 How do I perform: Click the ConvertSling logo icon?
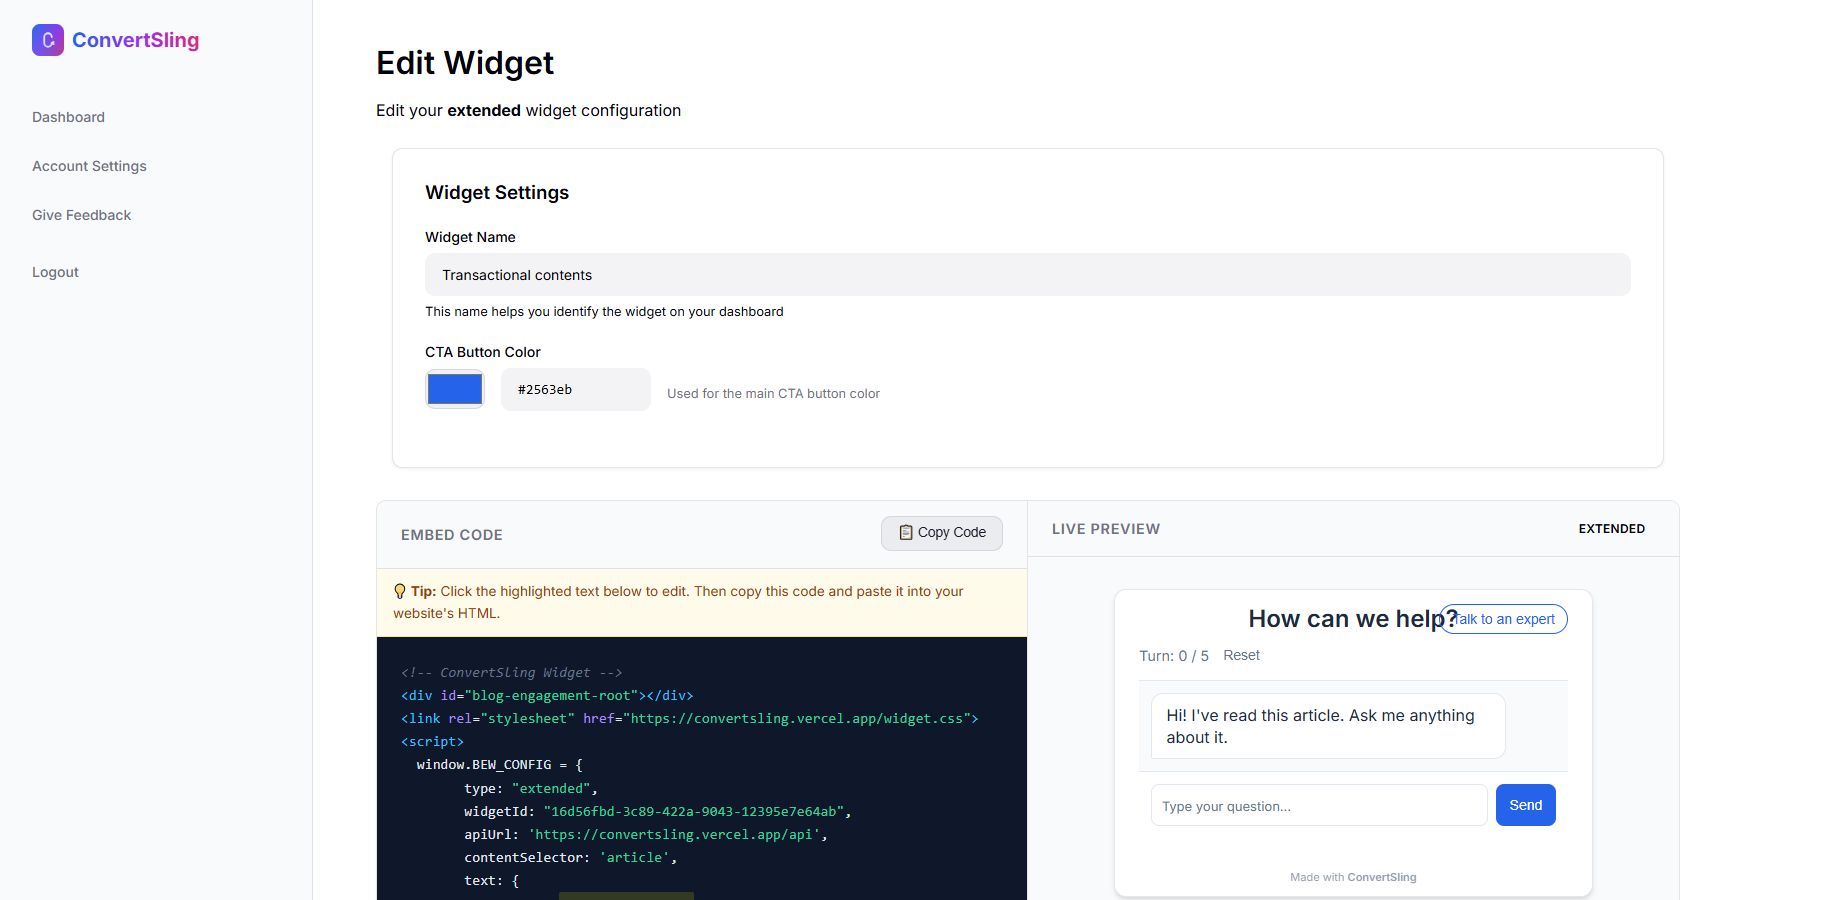click(47, 40)
